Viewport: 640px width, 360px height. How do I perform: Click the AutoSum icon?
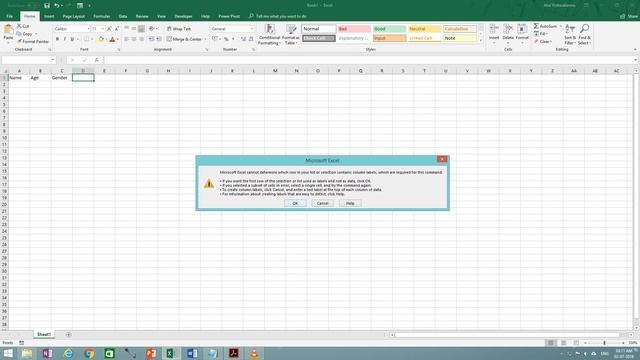pos(536,26)
